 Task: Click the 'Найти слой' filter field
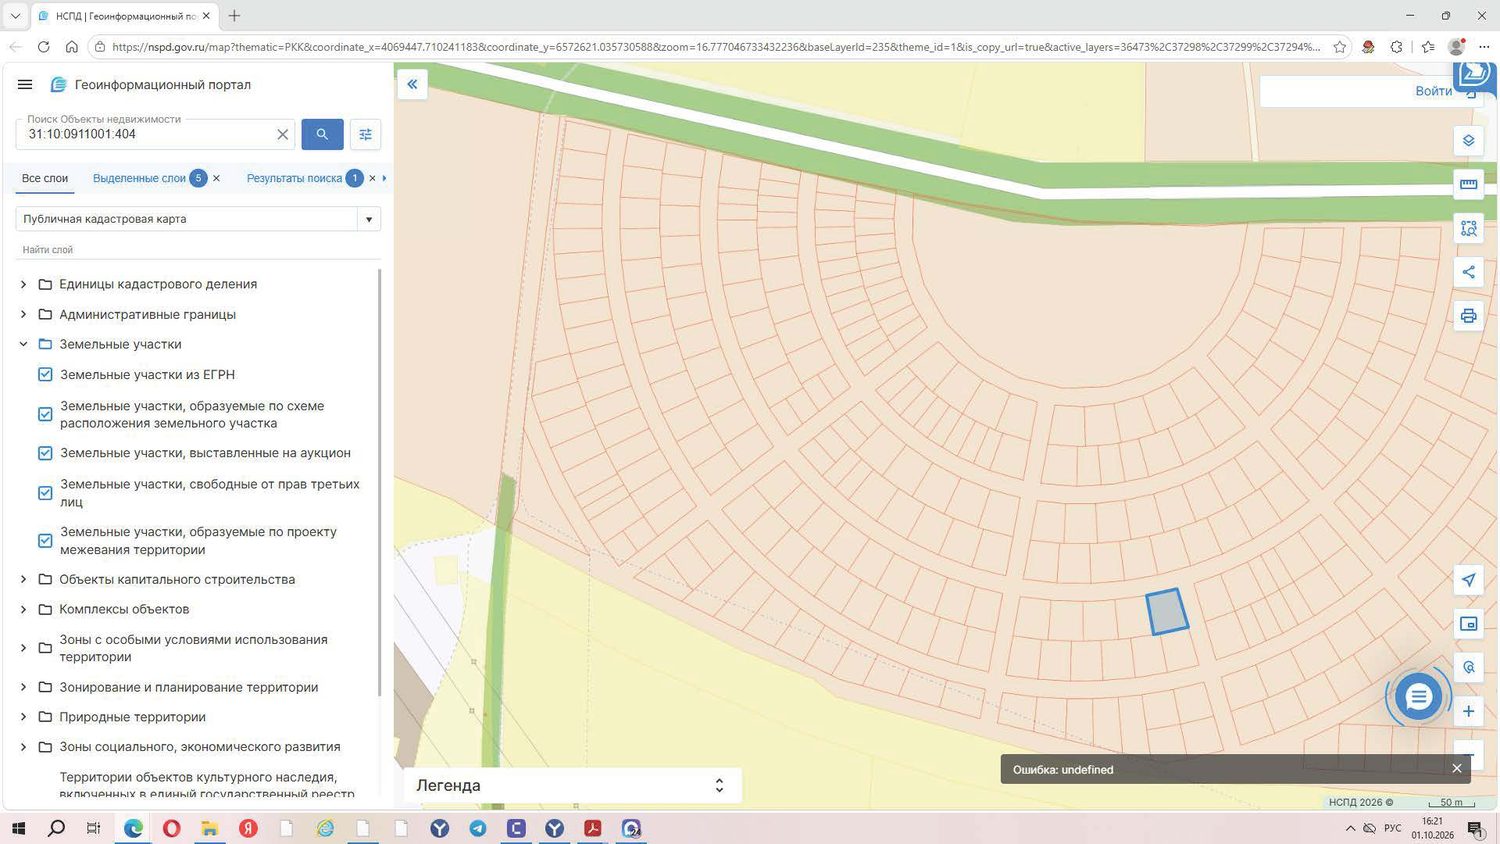198,250
